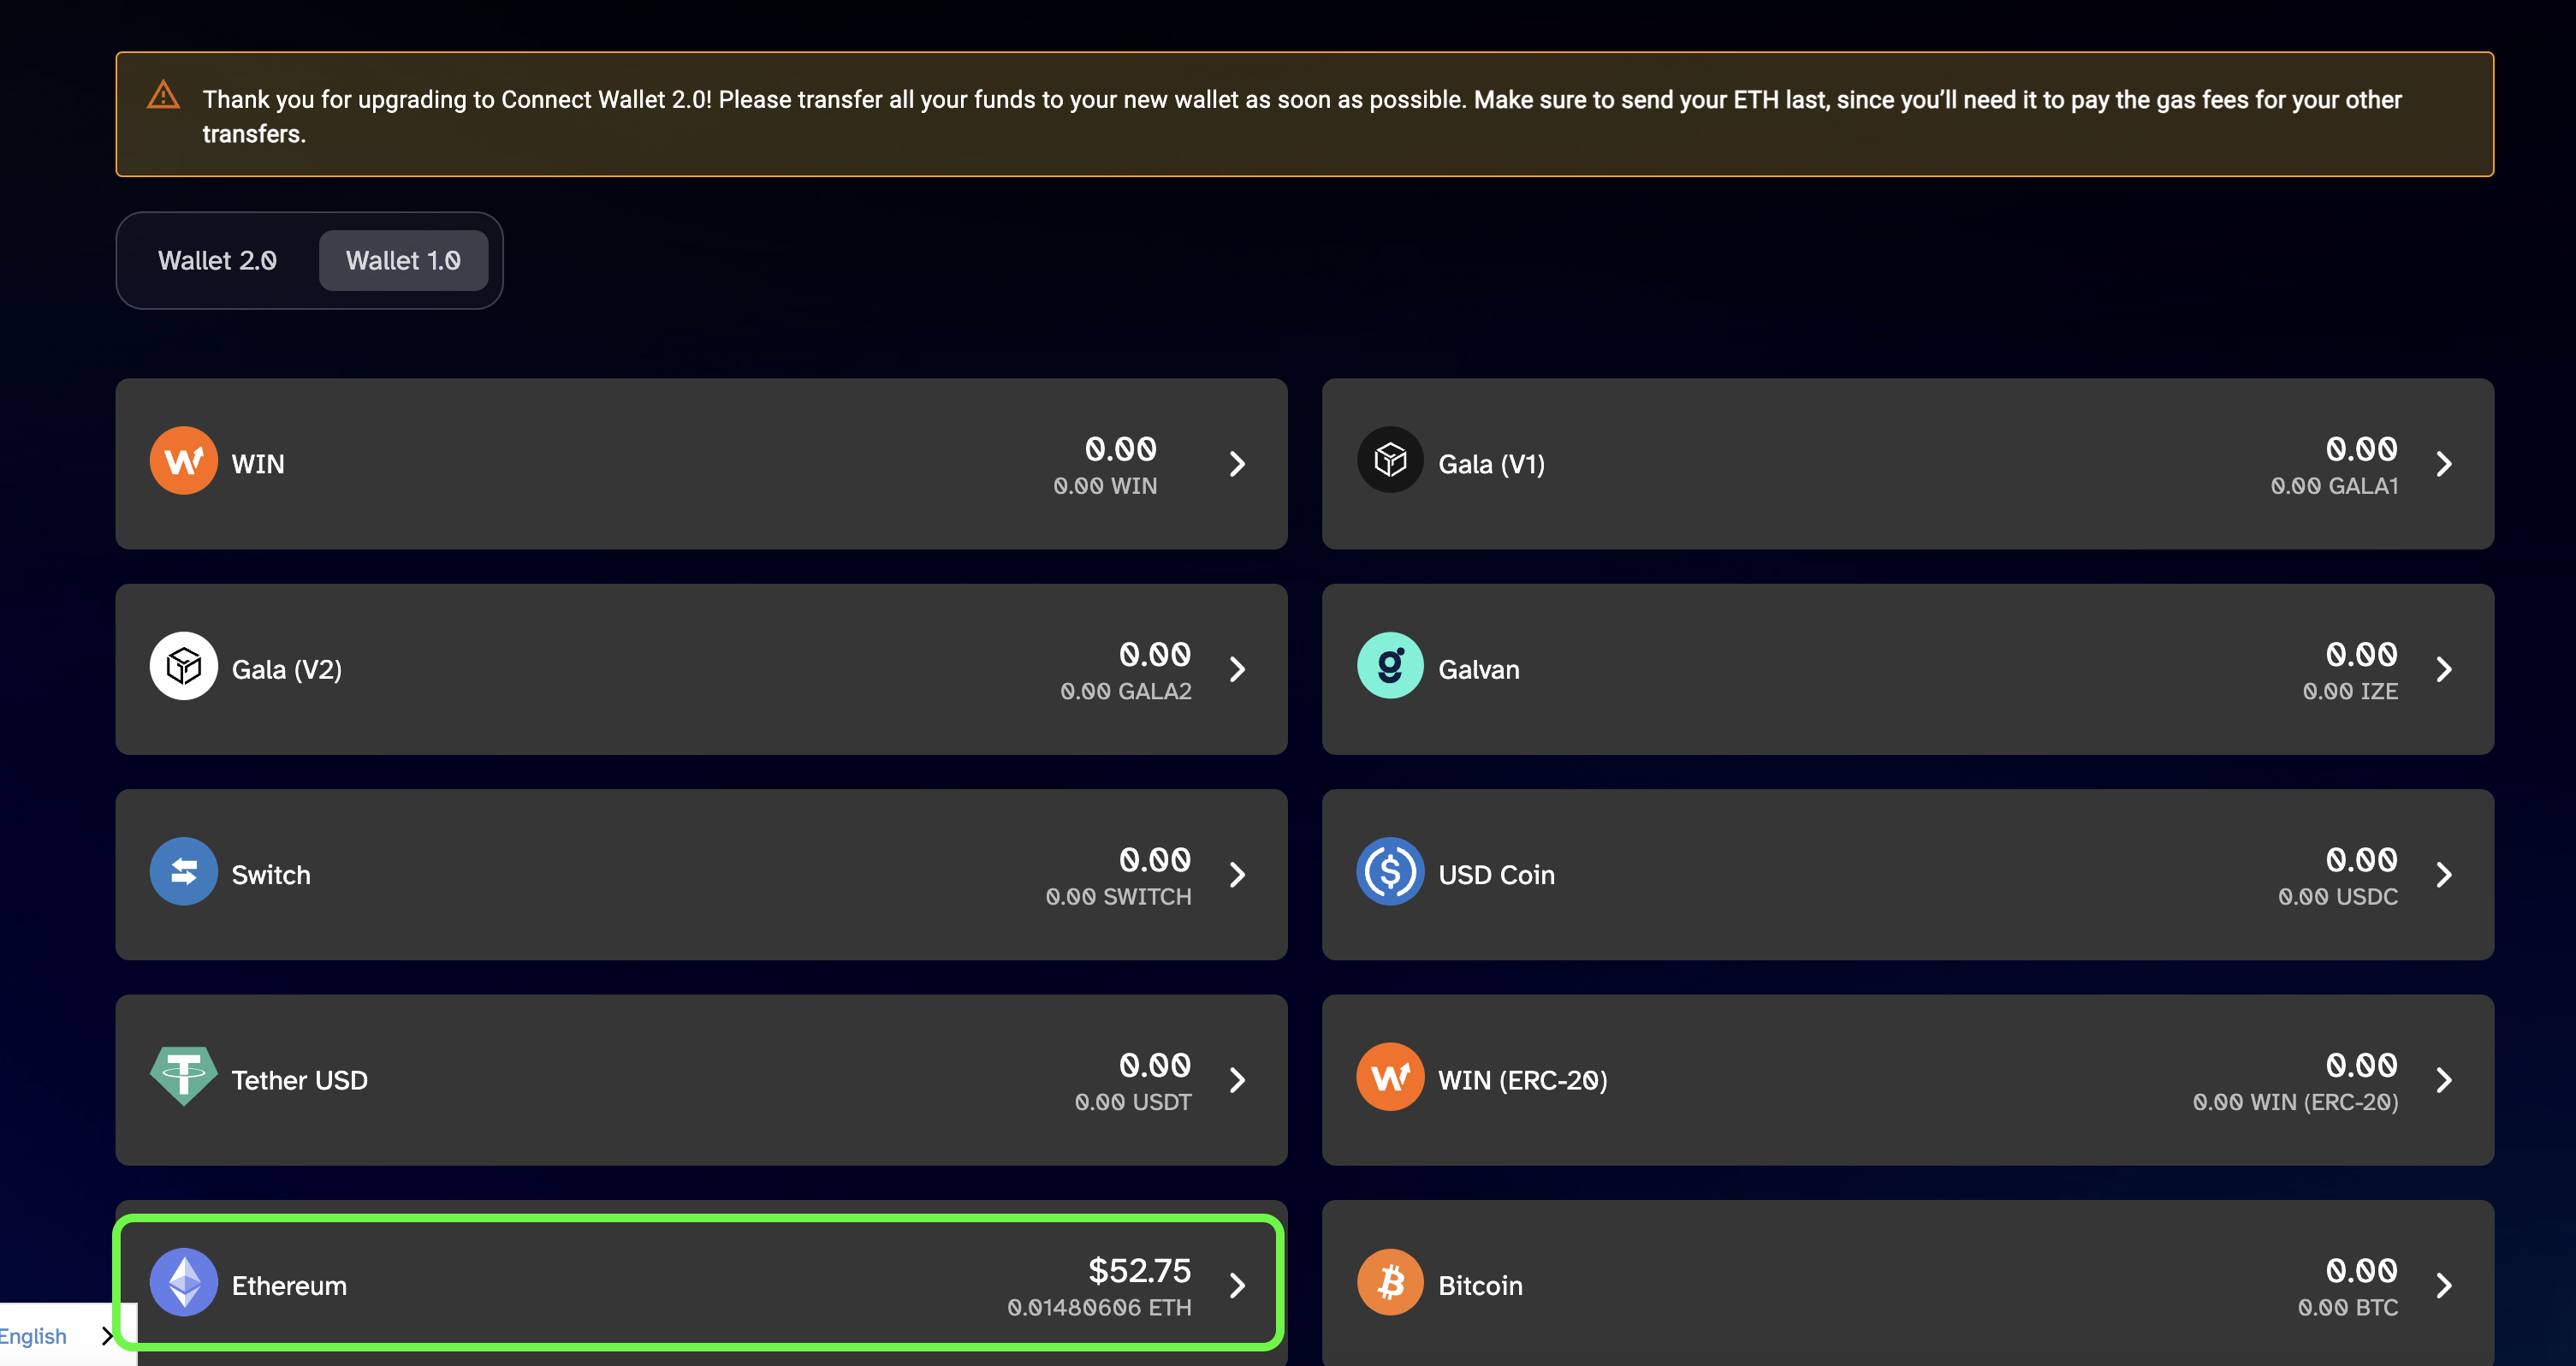Click the USD Coin dollar icon
2576x1366 pixels.
pyautogui.click(x=1390, y=873)
